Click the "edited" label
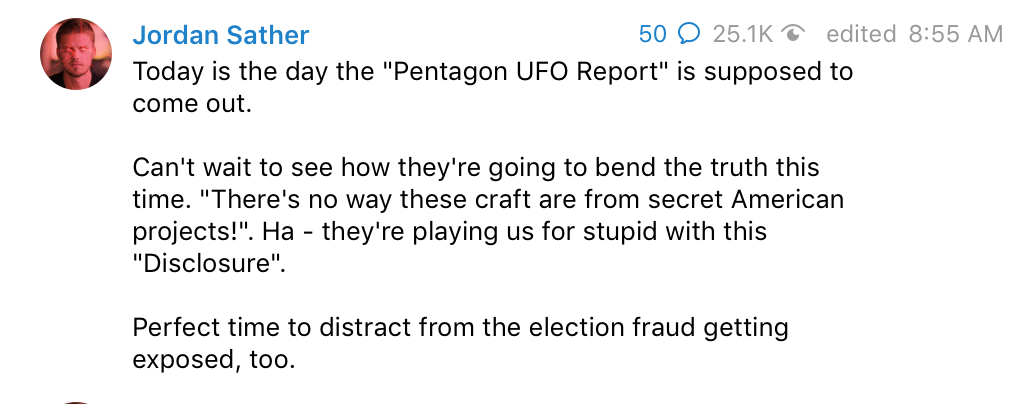 point(861,34)
